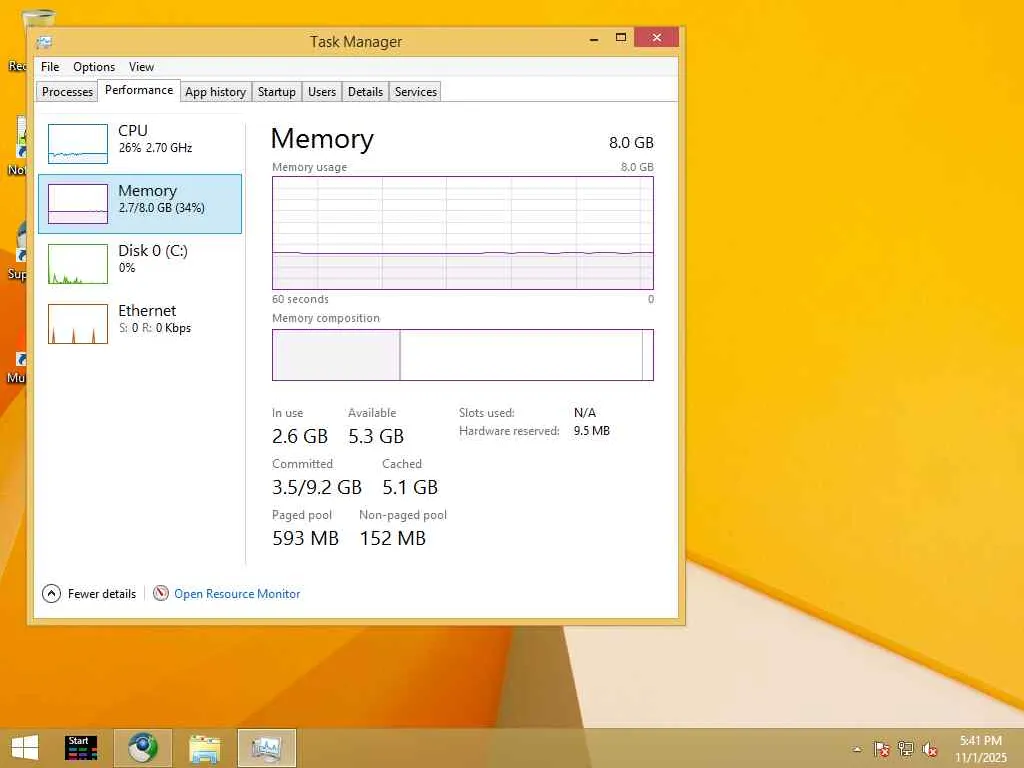Open File Explorer from the taskbar
This screenshot has width=1024, height=768.
[204, 748]
